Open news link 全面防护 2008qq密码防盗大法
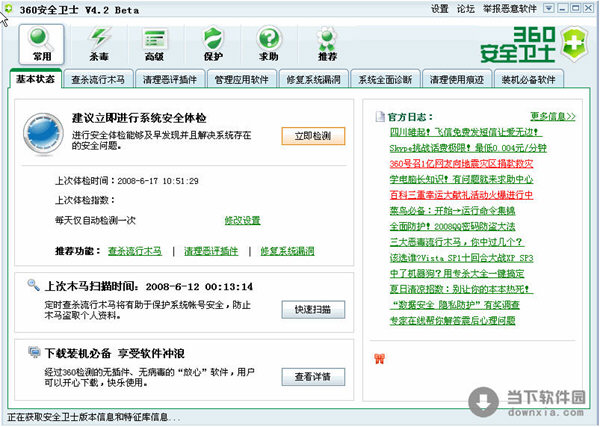The width and height of the screenshot is (600, 427). 452,227
